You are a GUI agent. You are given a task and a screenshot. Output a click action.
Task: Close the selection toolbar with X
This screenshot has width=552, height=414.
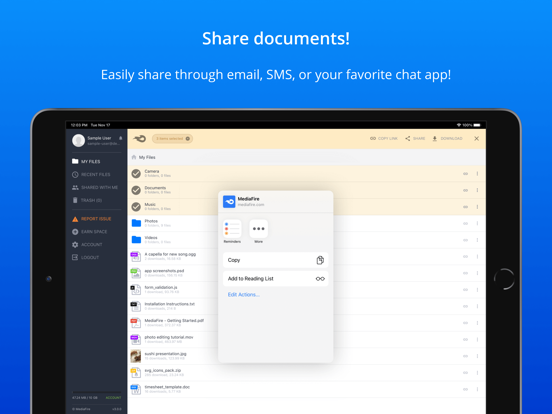(x=476, y=138)
